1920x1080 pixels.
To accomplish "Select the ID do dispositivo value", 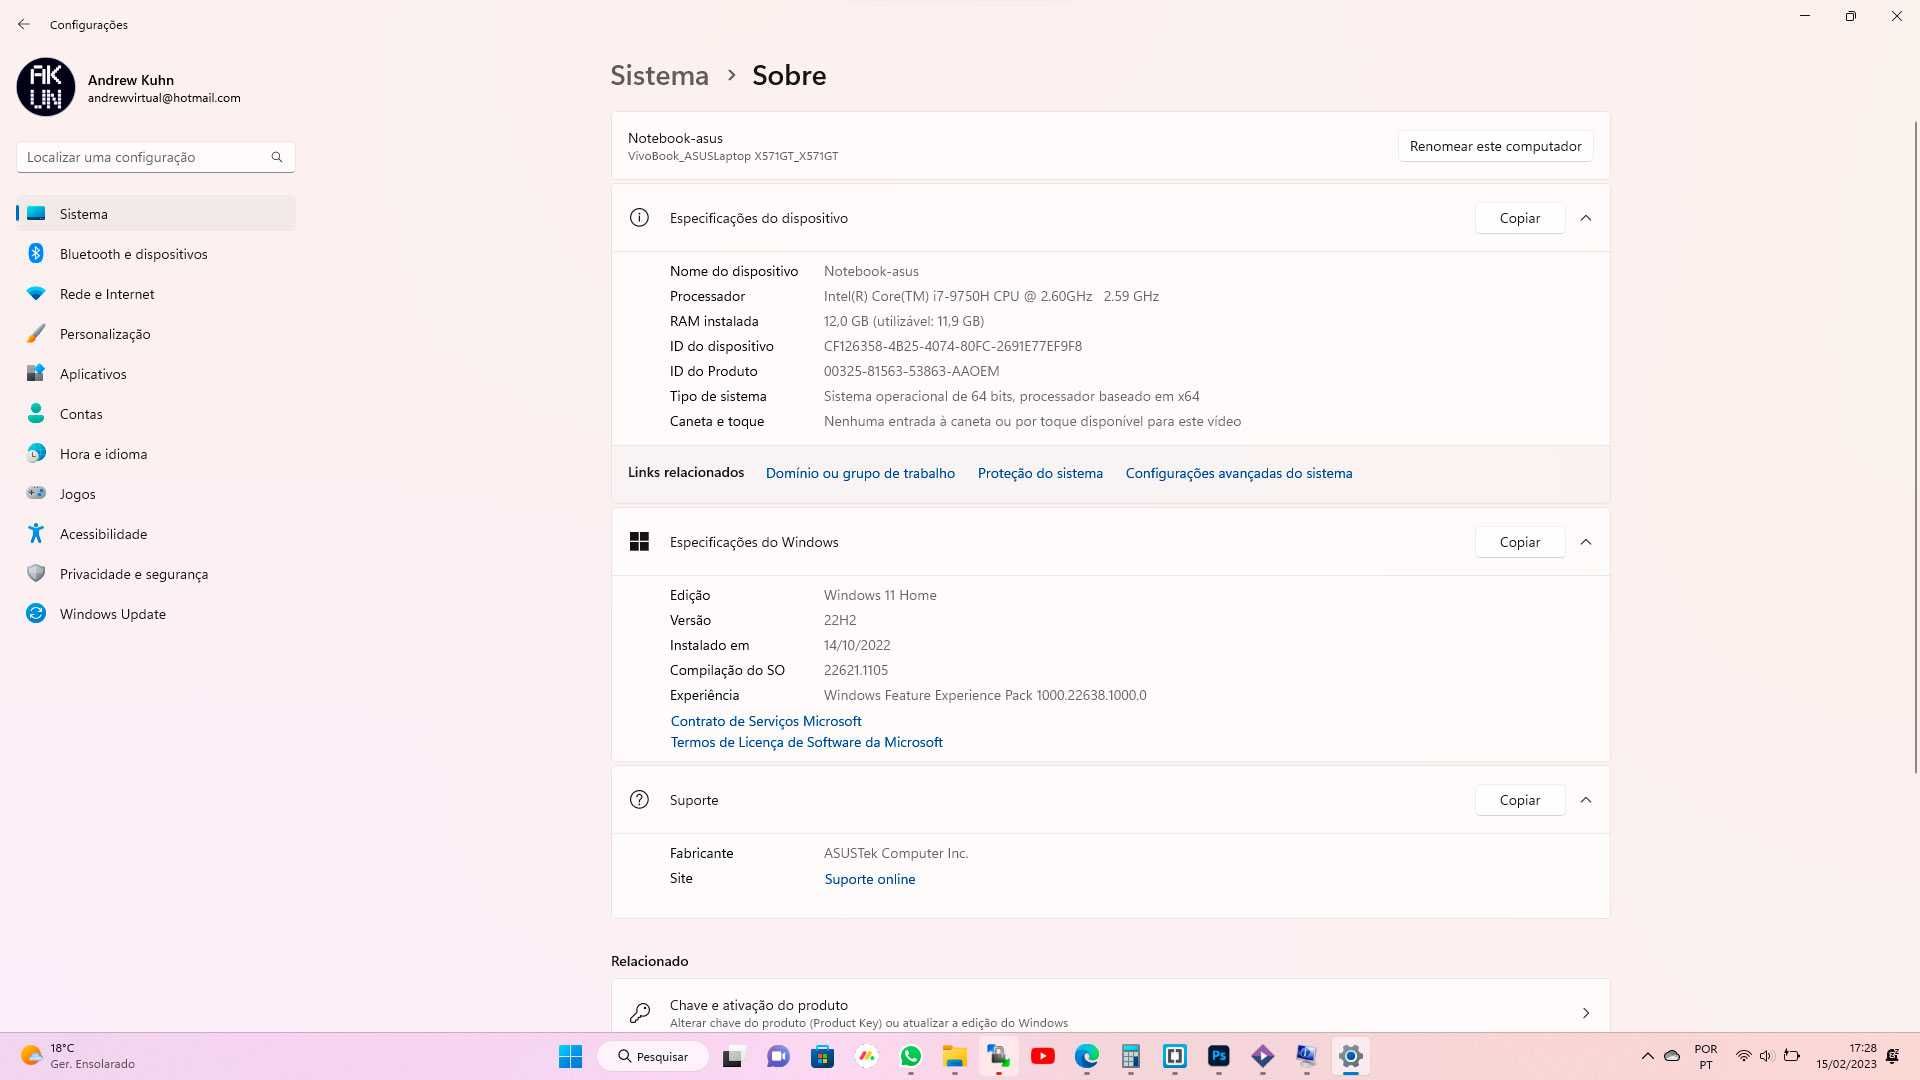I will coord(953,346).
